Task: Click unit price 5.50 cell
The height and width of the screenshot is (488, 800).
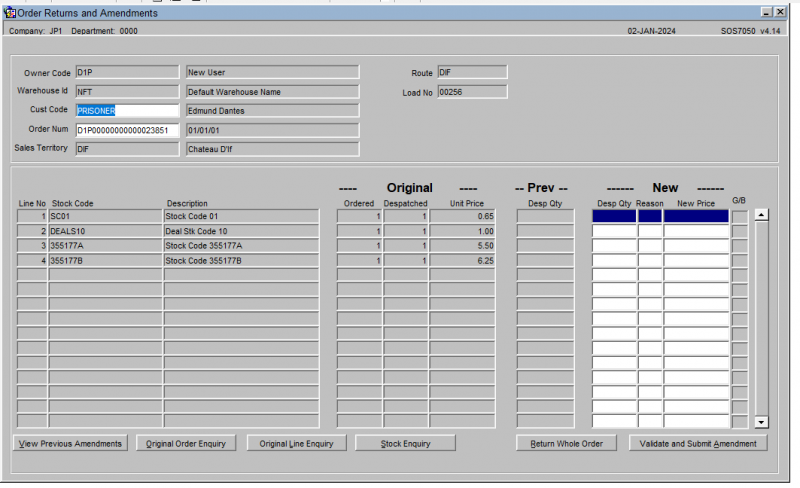Action: [x=462, y=246]
